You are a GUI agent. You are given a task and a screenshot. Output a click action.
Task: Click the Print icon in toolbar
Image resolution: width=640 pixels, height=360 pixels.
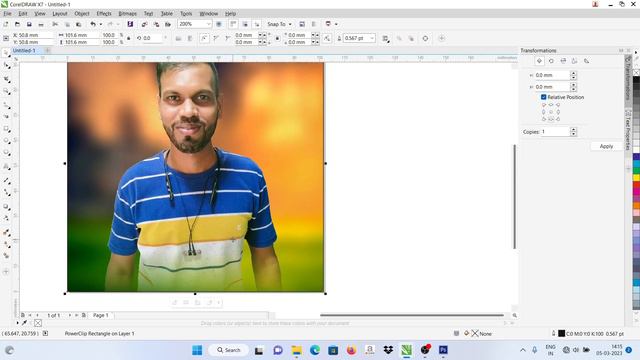coord(41,24)
